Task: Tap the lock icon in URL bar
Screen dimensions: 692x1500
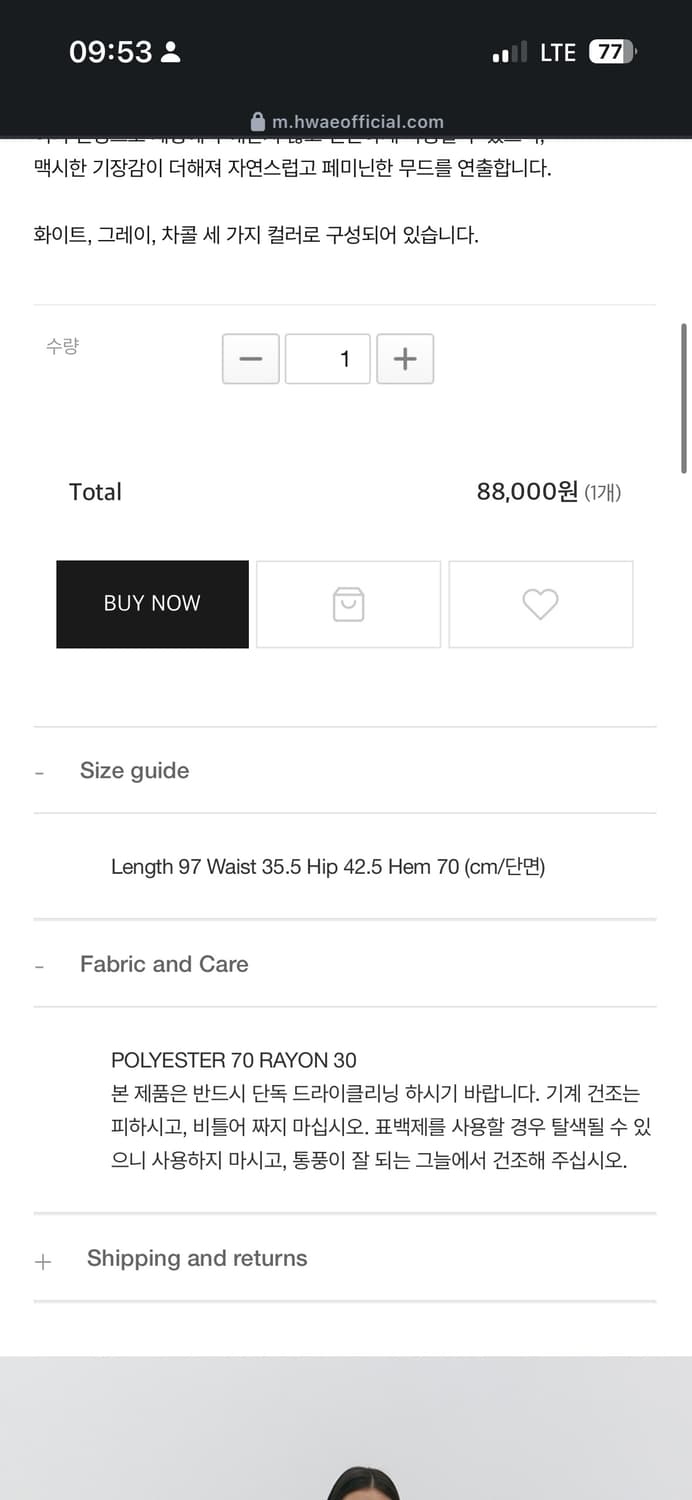Action: coord(258,122)
